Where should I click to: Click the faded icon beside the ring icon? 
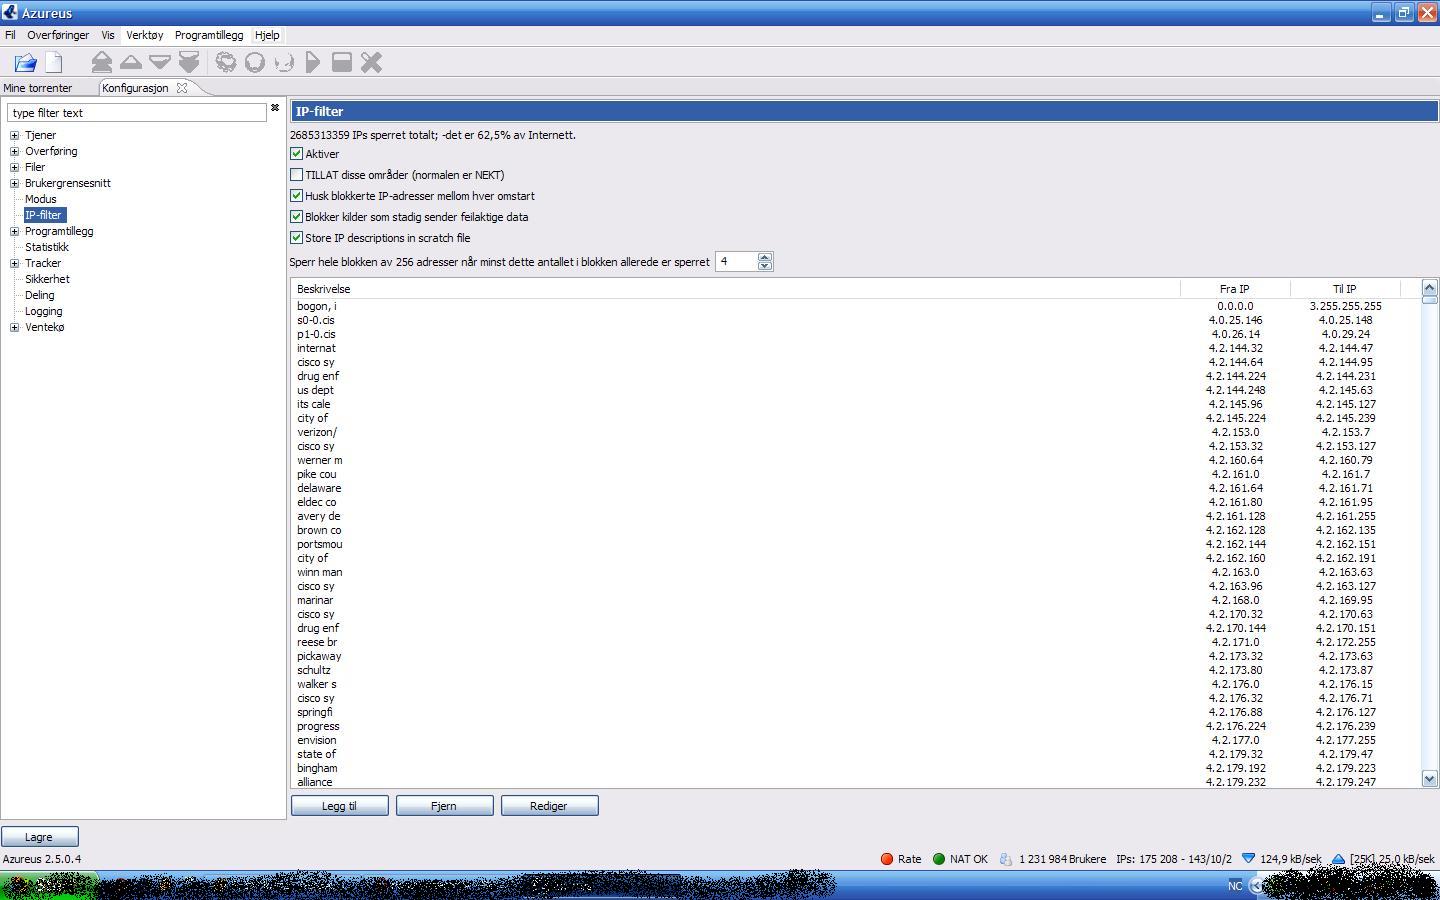coord(284,62)
